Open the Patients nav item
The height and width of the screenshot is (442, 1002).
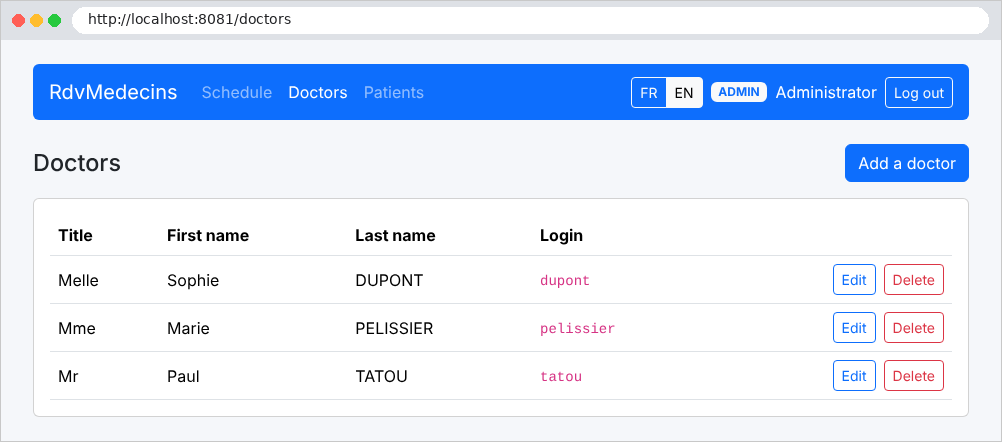(394, 93)
